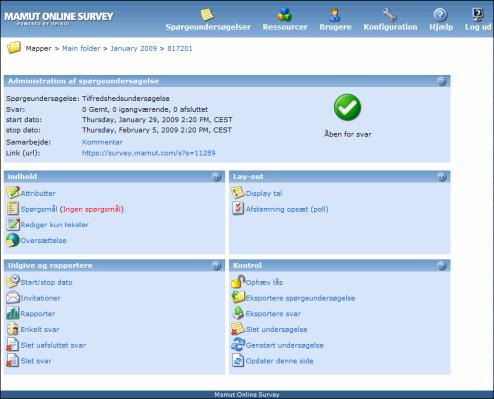Open help for the Kontrol panel
The width and height of the screenshot is (494, 399).
pos(442,266)
